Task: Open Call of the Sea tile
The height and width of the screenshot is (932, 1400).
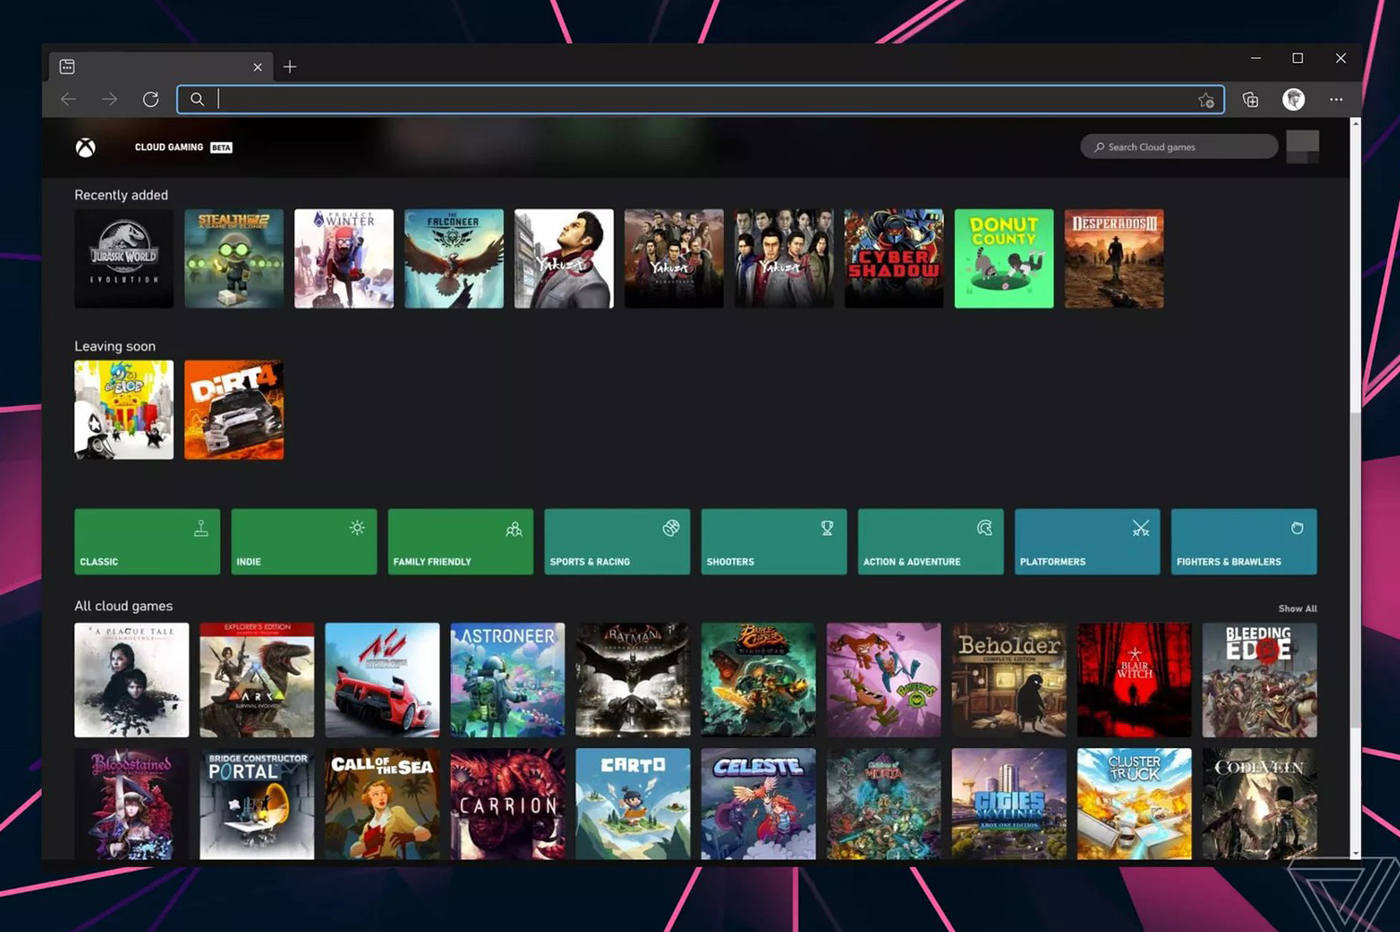Action: 382,804
